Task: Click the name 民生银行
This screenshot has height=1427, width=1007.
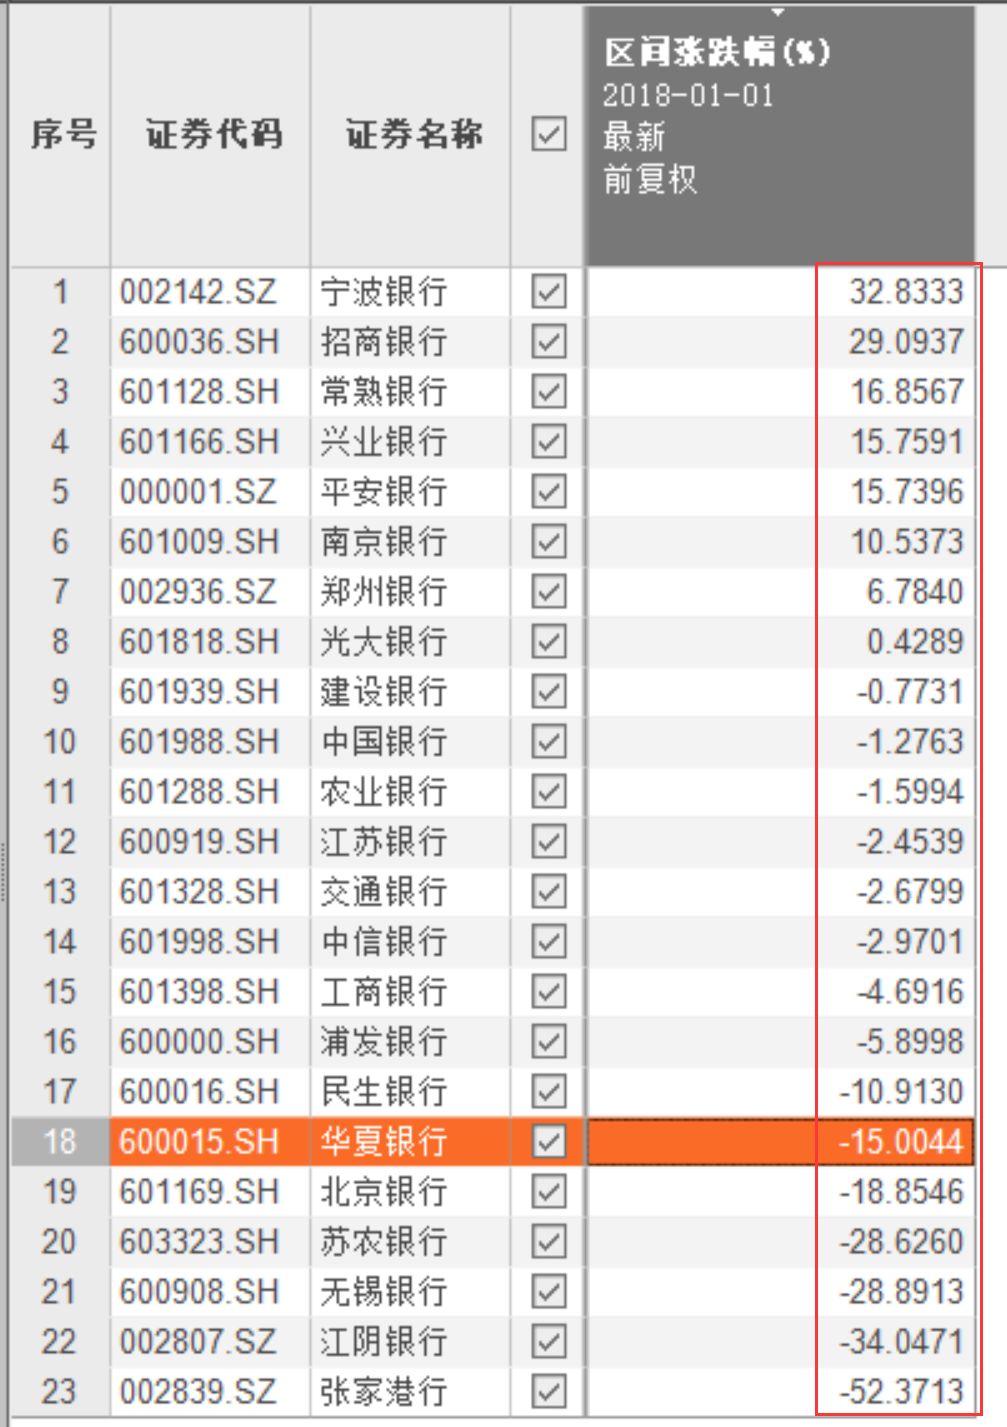Action: pyautogui.click(x=383, y=1092)
